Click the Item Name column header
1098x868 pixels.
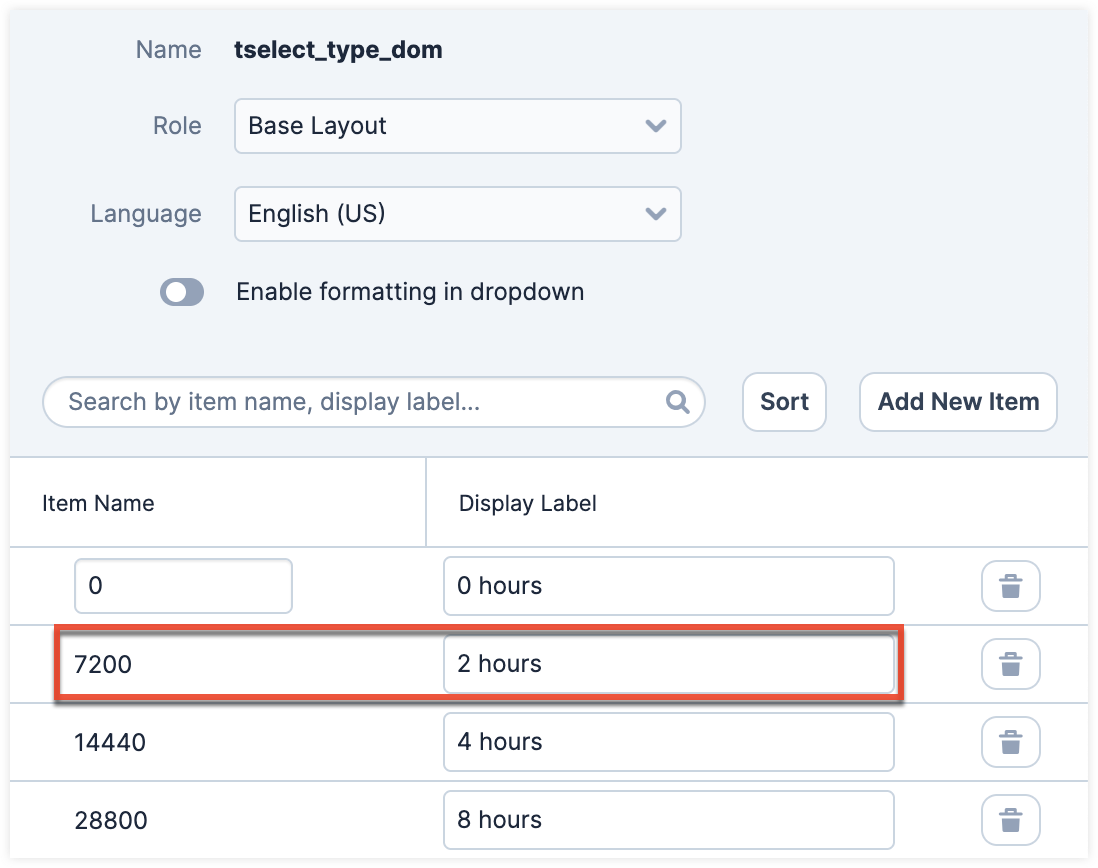coord(98,503)
